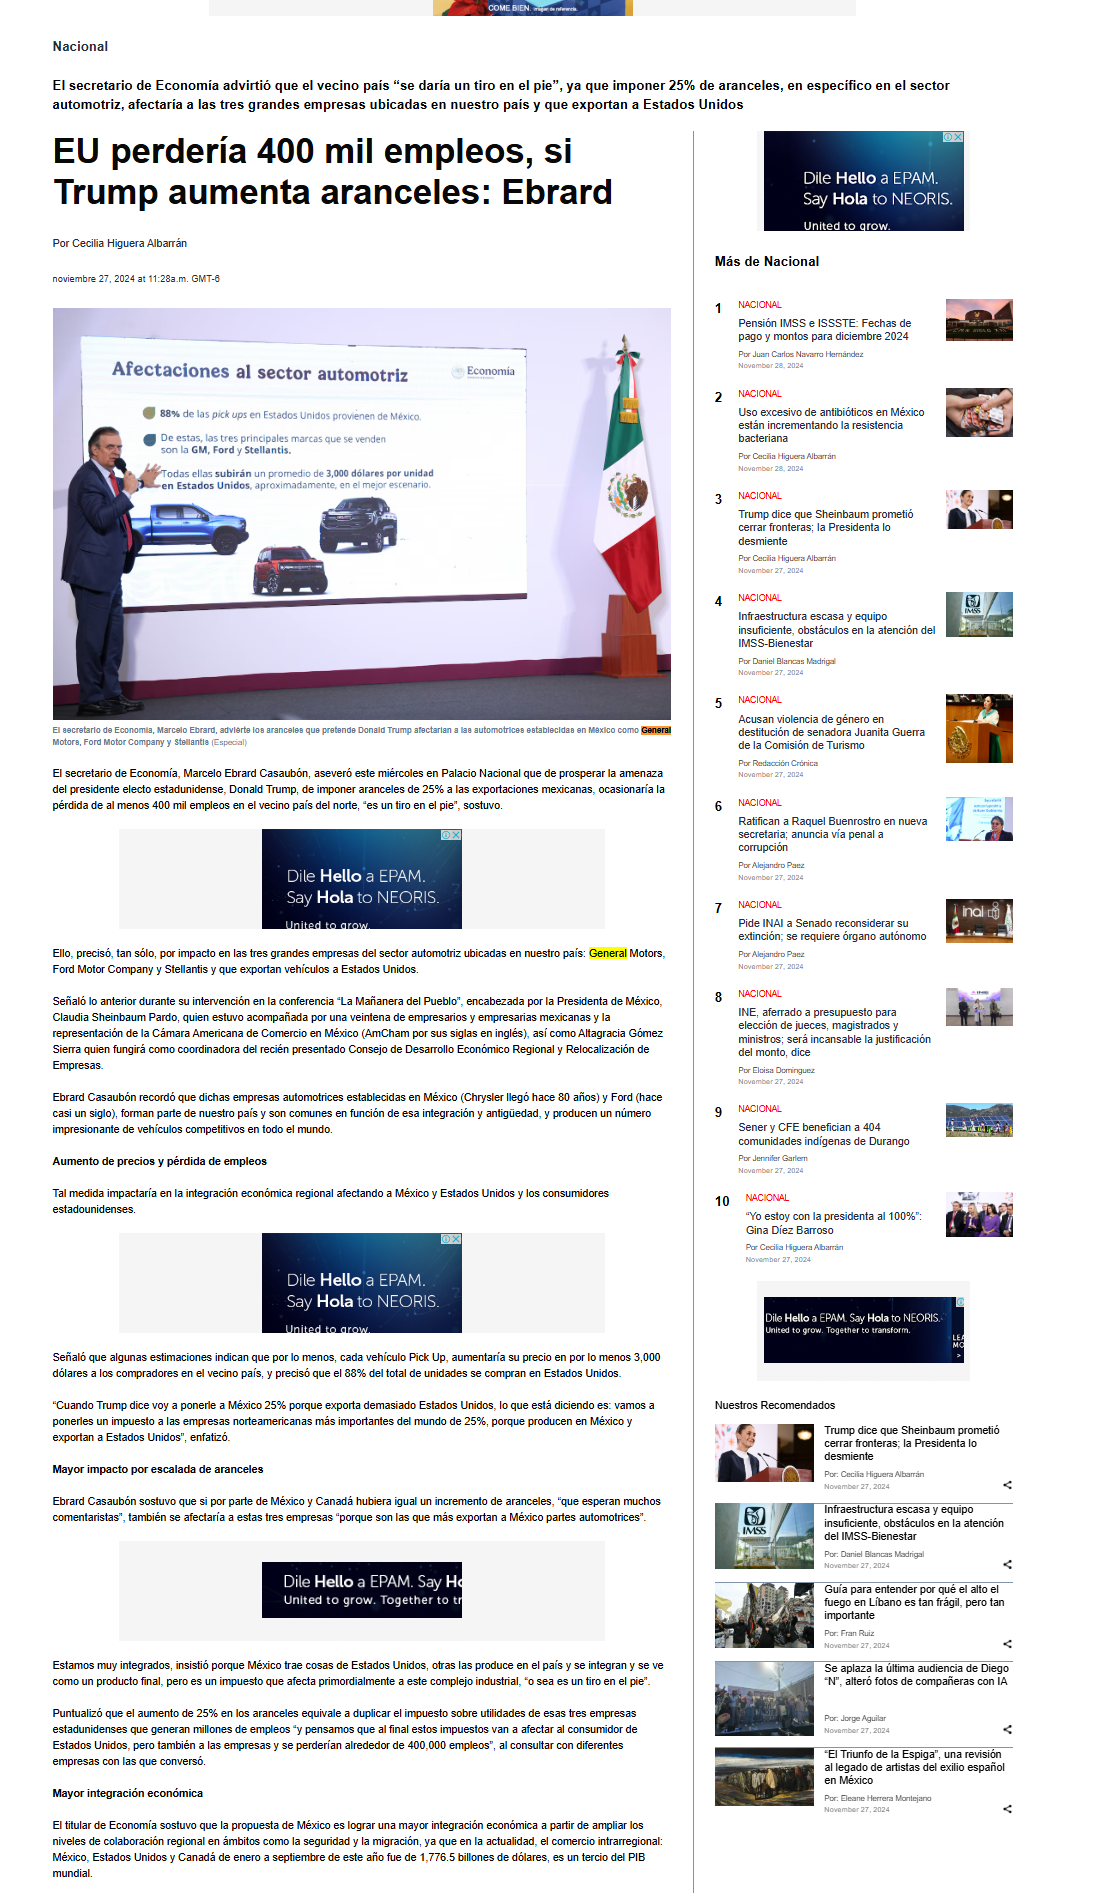This screenshot has width=1103, height=1893.
Task: Click the Gina Díez Barroso thumbnail
Action: 979,1215
